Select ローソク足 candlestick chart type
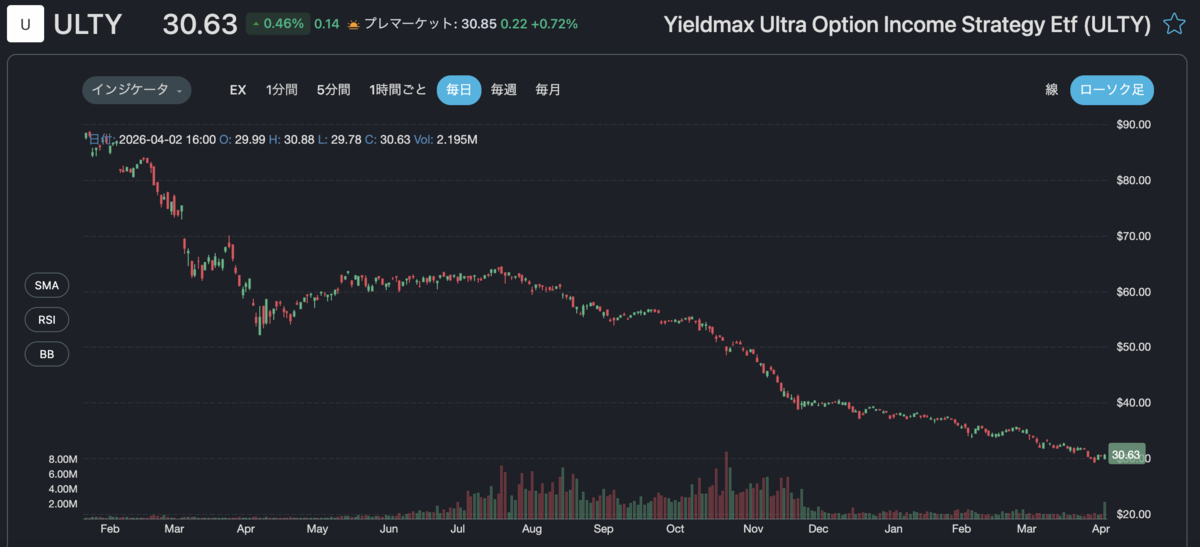The height and width of the screenshot is (547, 1200). (x=1112, y=90)
